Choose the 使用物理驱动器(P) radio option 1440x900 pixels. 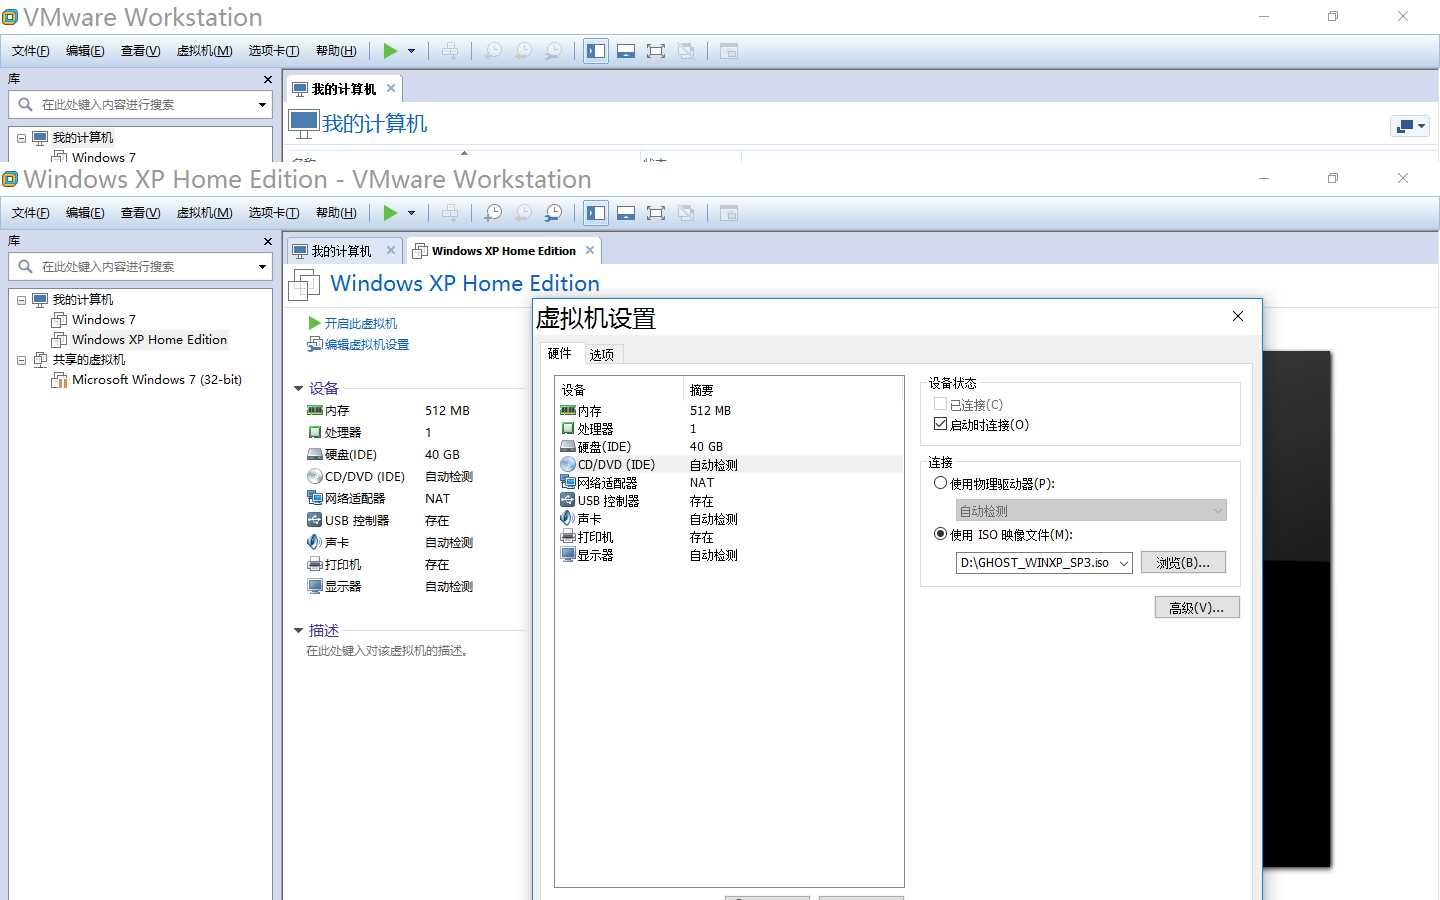click(x=940, y=483)
